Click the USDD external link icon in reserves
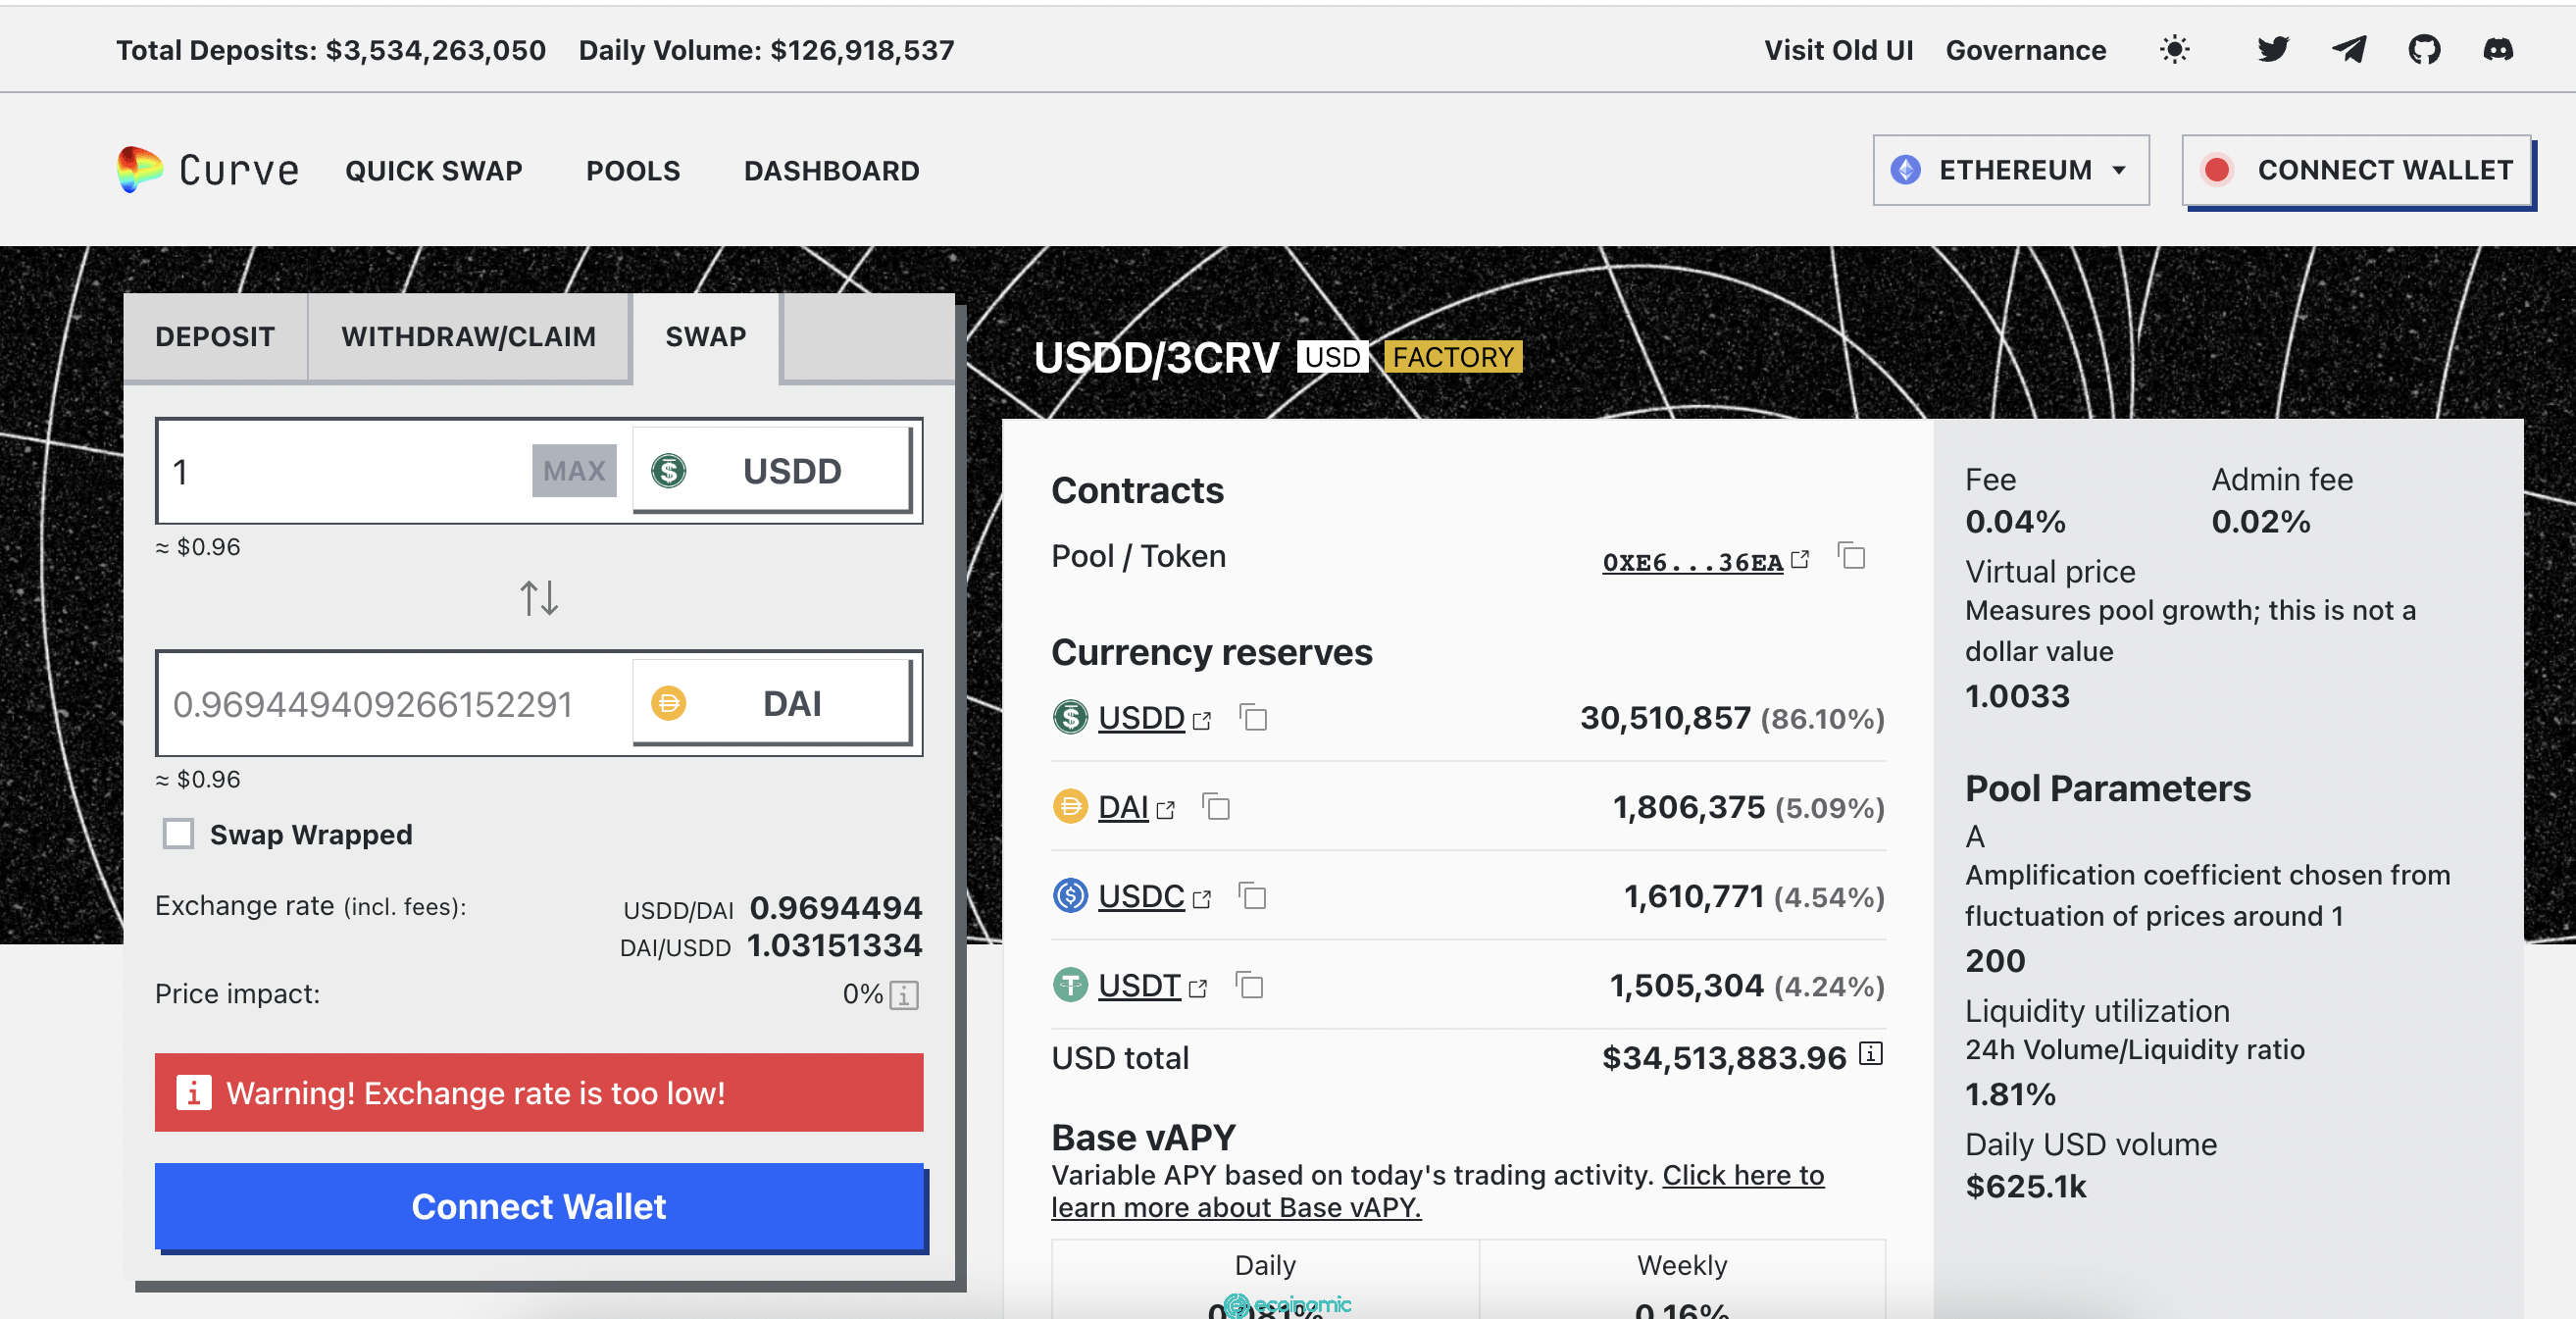This screenshot has height=1319, width=2576. click(x=1202, y=720)
